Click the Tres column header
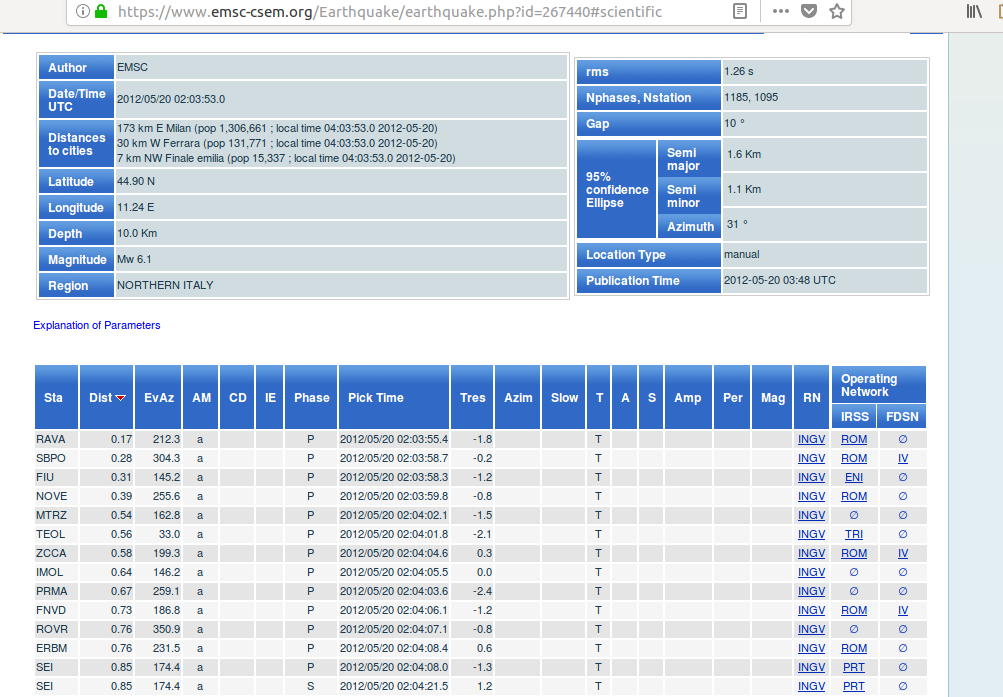This screenshot has width=1003, height=697. [473, 398]
